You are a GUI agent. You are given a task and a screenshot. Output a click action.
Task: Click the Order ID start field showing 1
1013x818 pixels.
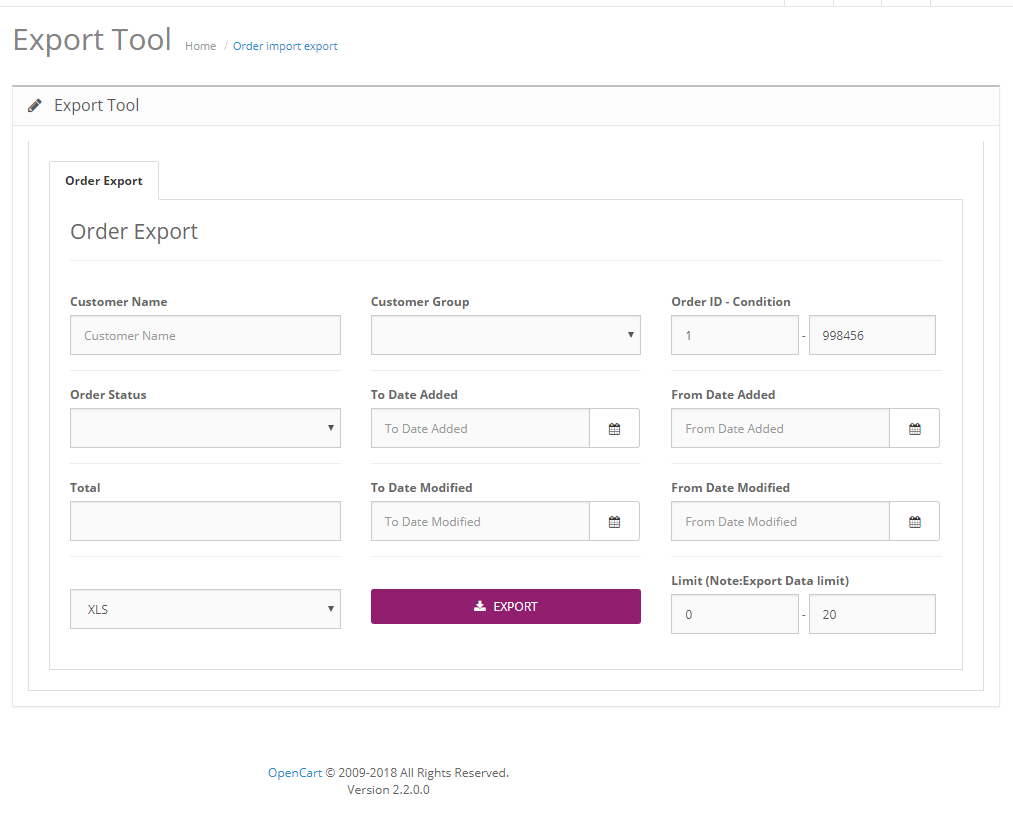point(735,335)
